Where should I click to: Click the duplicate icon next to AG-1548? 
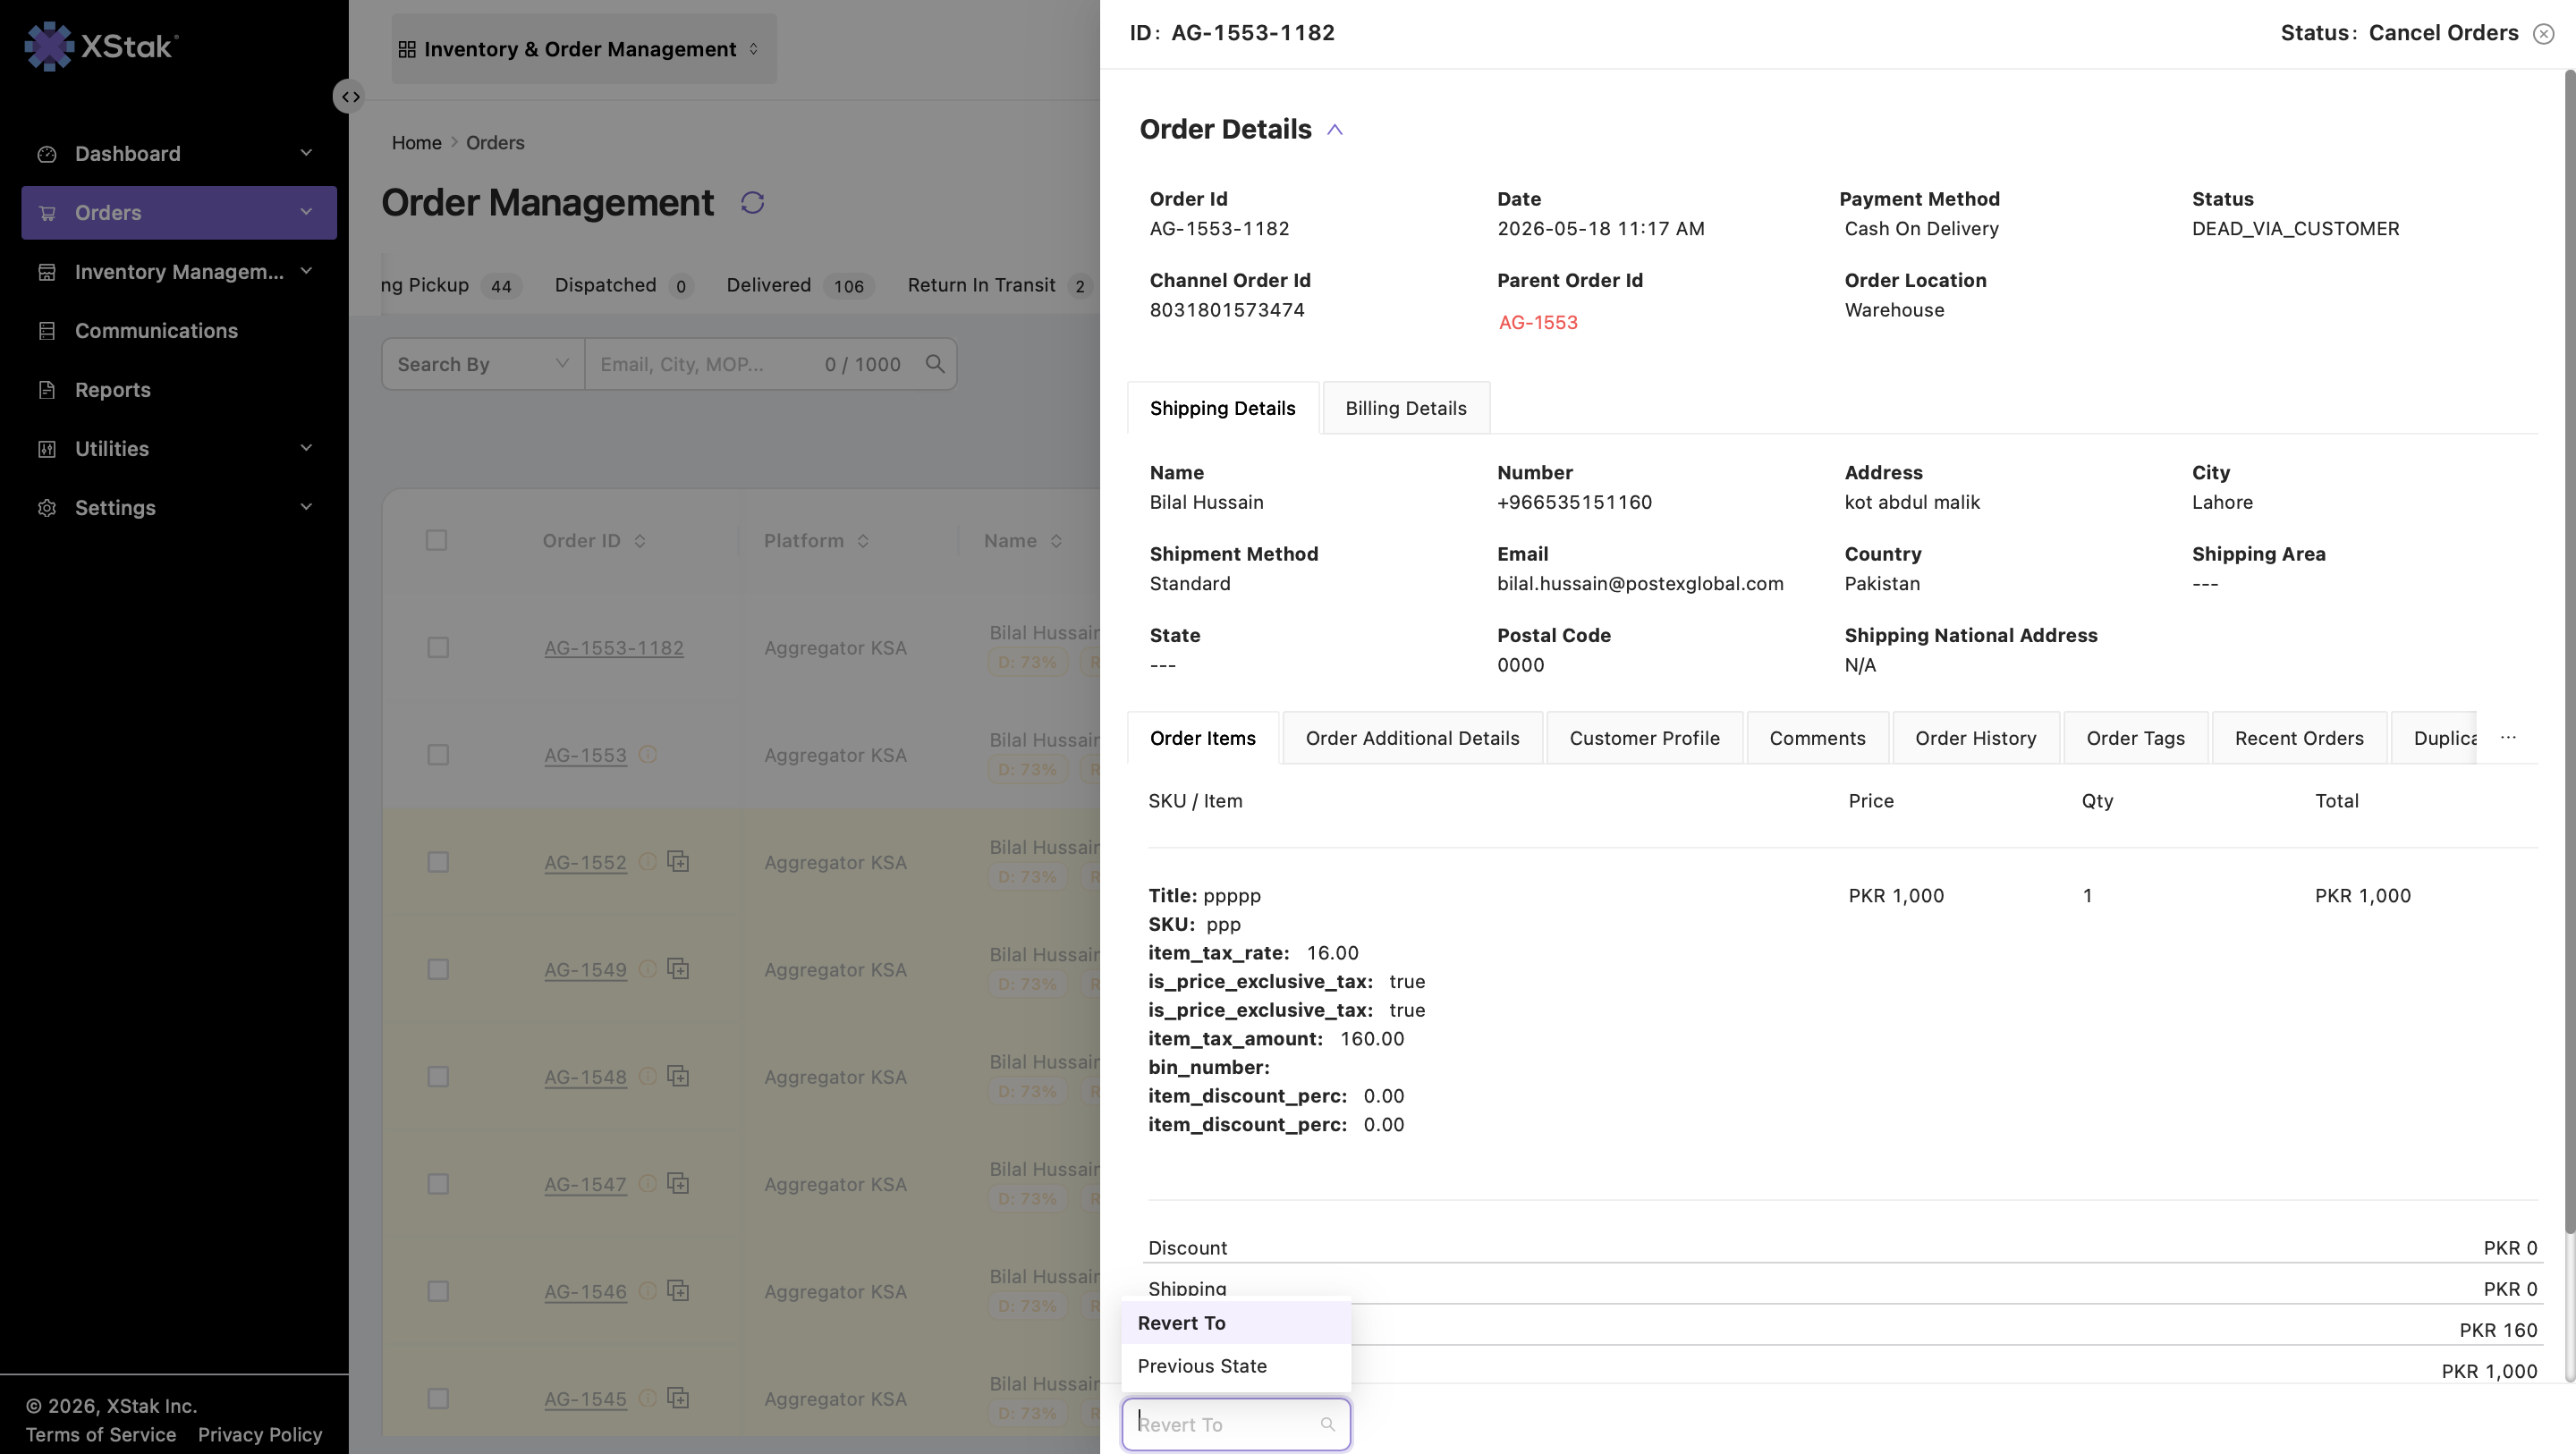click(x=678, y=1076)
